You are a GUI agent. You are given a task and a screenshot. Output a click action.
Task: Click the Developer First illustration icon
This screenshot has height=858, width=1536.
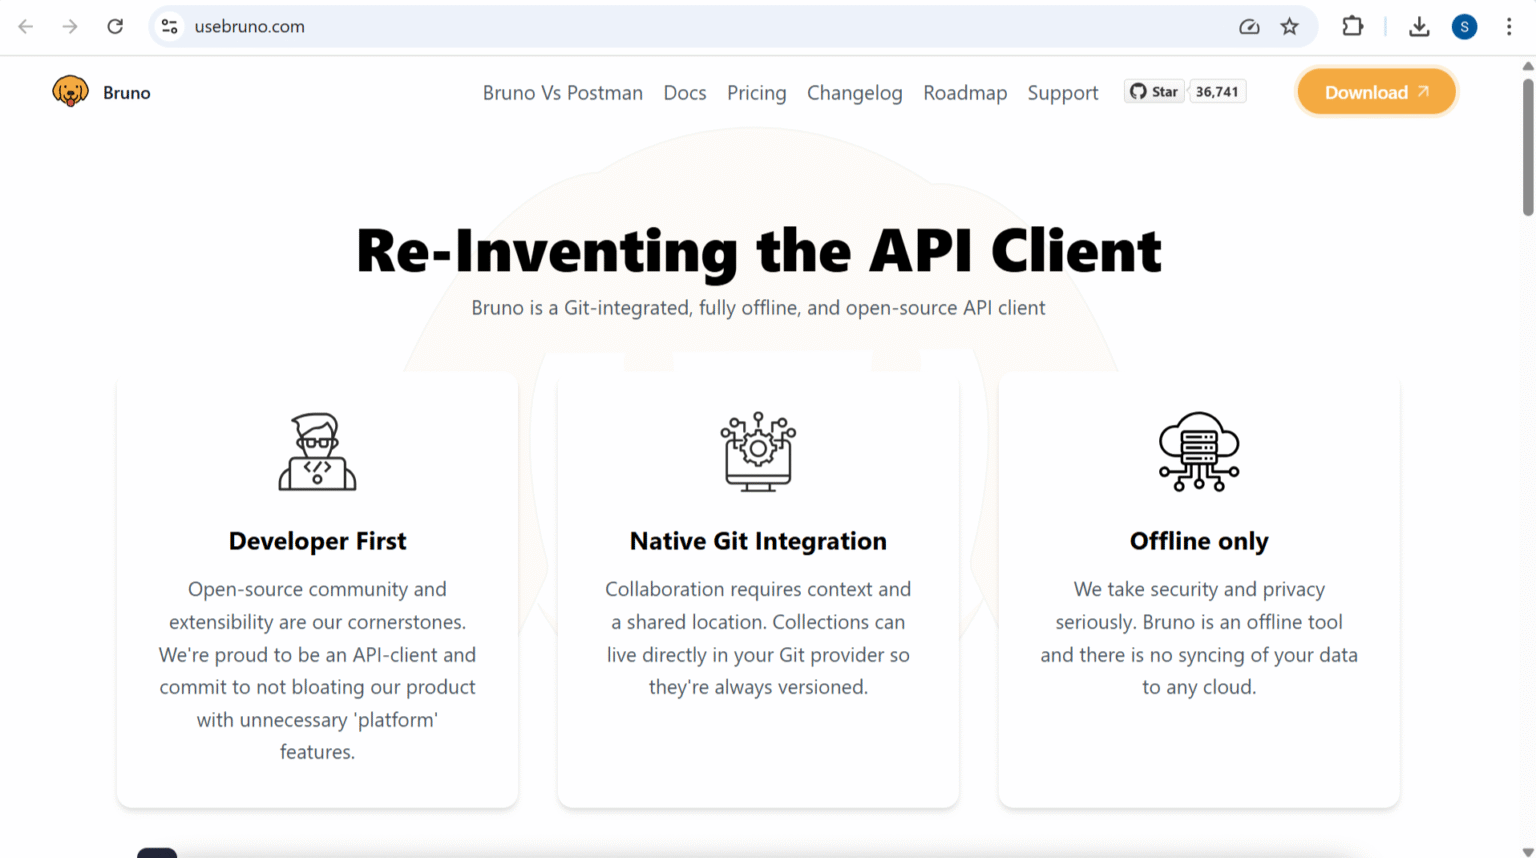click(x=317, y=452)
